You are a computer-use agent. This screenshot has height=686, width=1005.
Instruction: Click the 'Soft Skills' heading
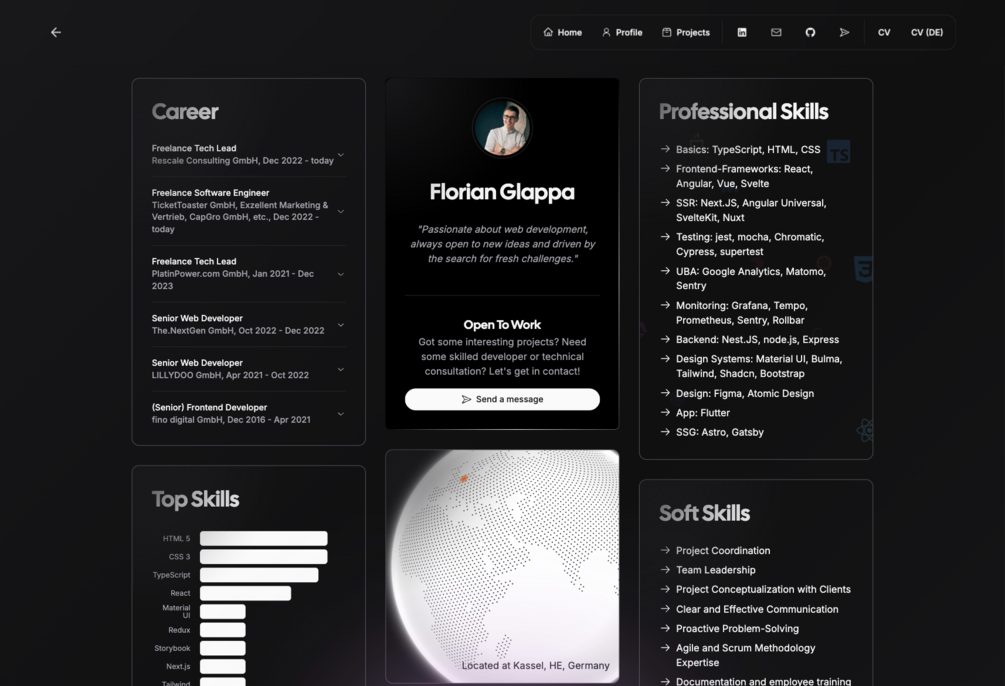click(704, 513)
